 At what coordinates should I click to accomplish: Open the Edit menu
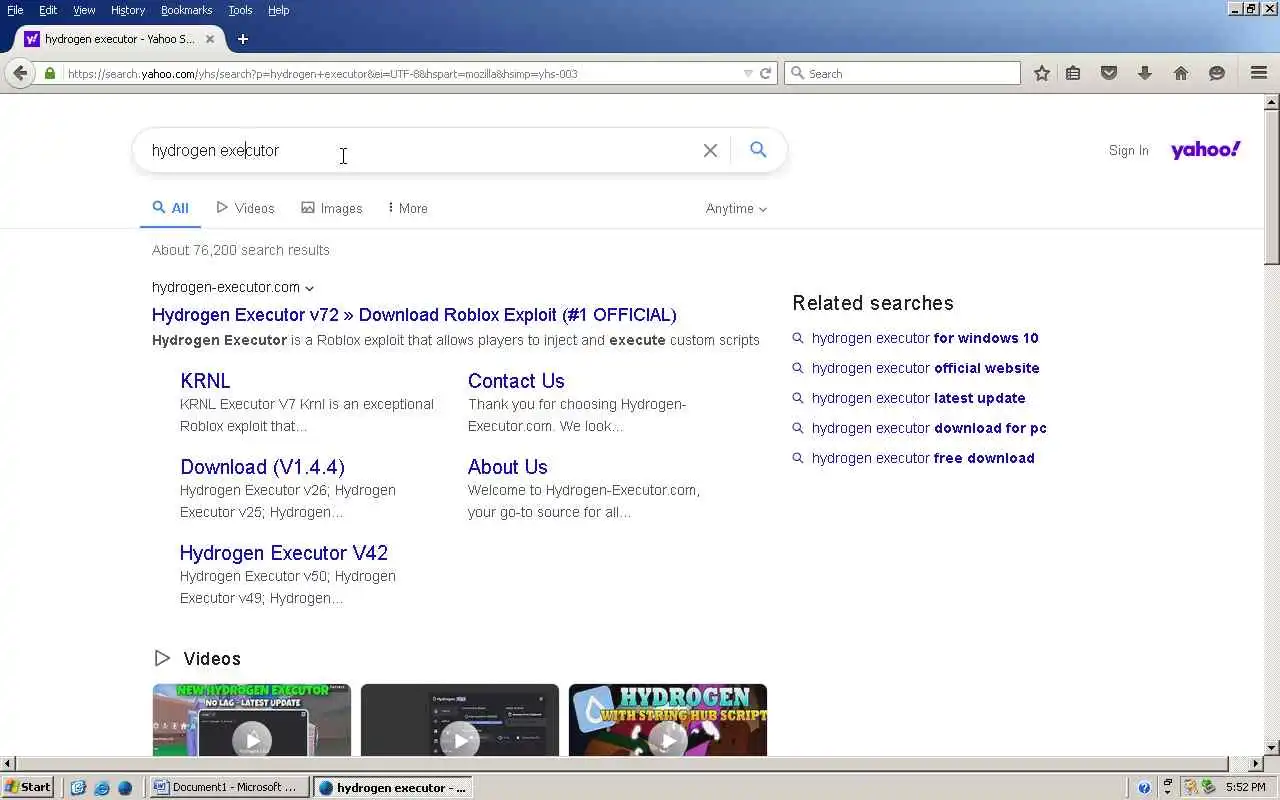coord(48,10)
